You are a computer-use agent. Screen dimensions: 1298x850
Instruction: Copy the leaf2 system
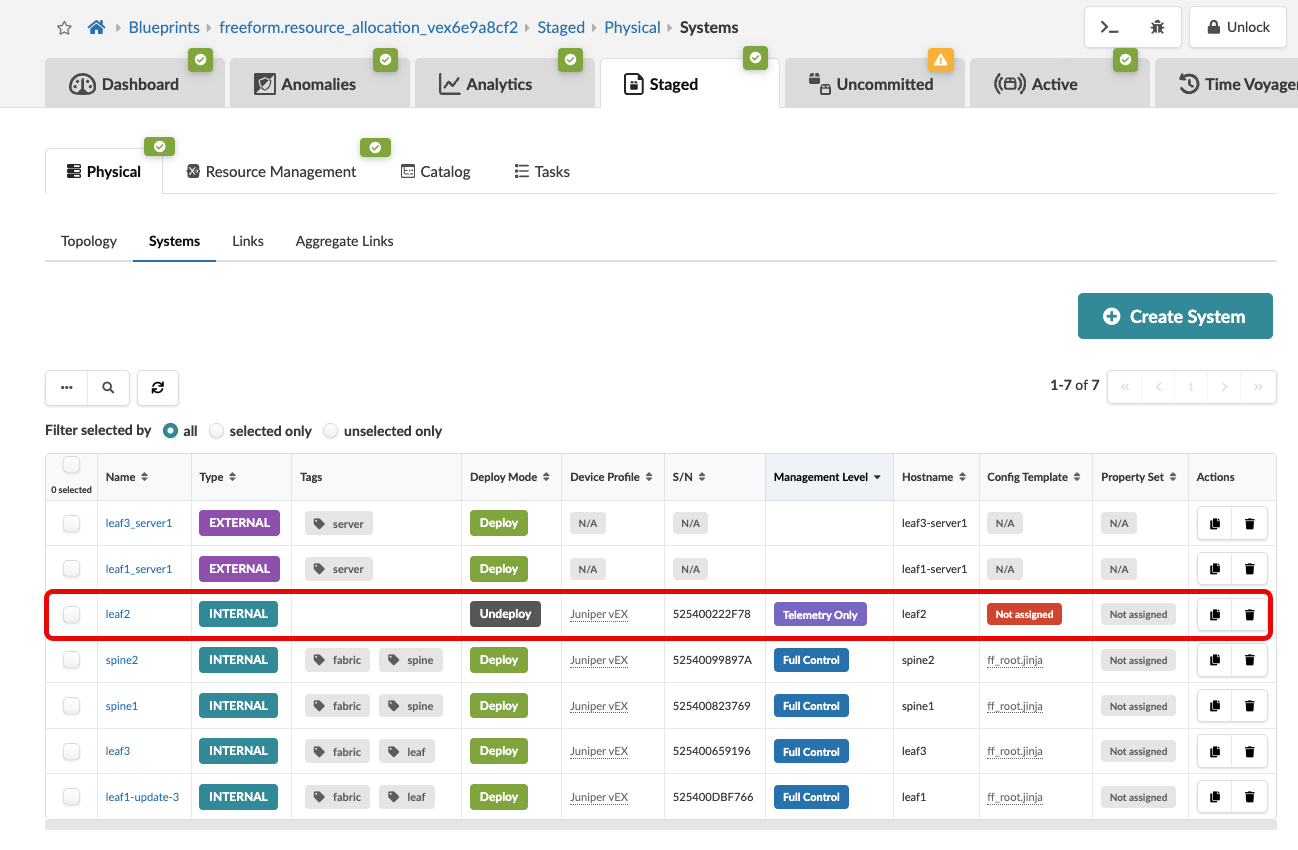point(1215,614)
